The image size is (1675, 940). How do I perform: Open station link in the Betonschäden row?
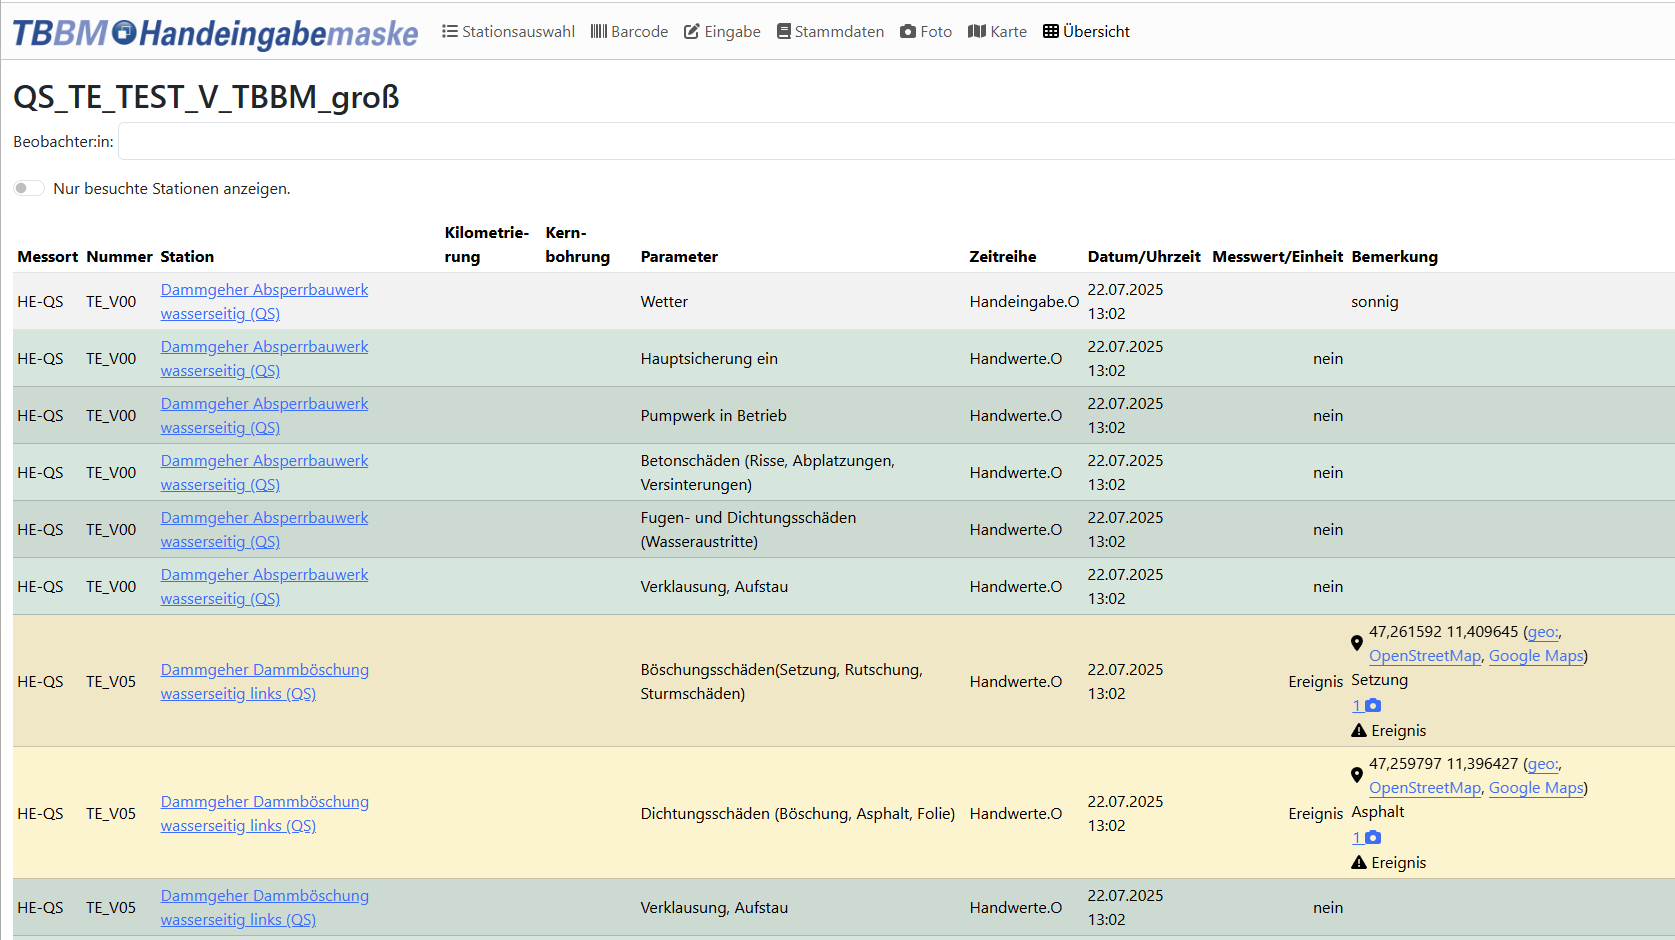pos(264,472)
